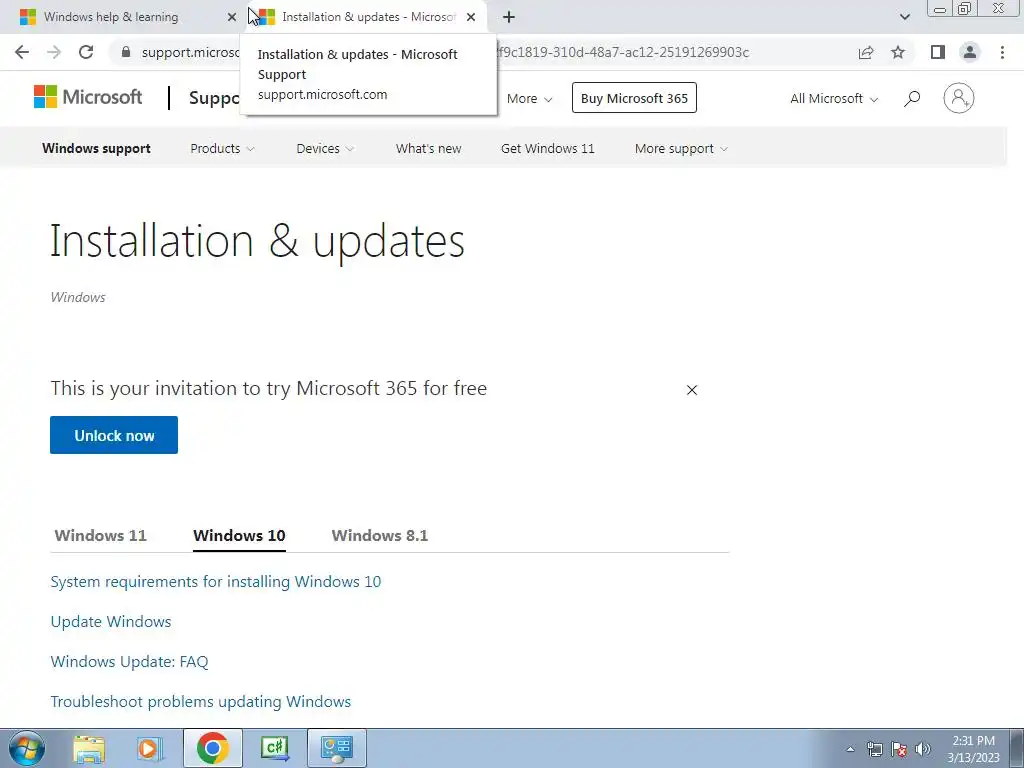Open the Action Center flag icon
The height and width of the screenshot is (768, 1024).
[x=899, y=750]
